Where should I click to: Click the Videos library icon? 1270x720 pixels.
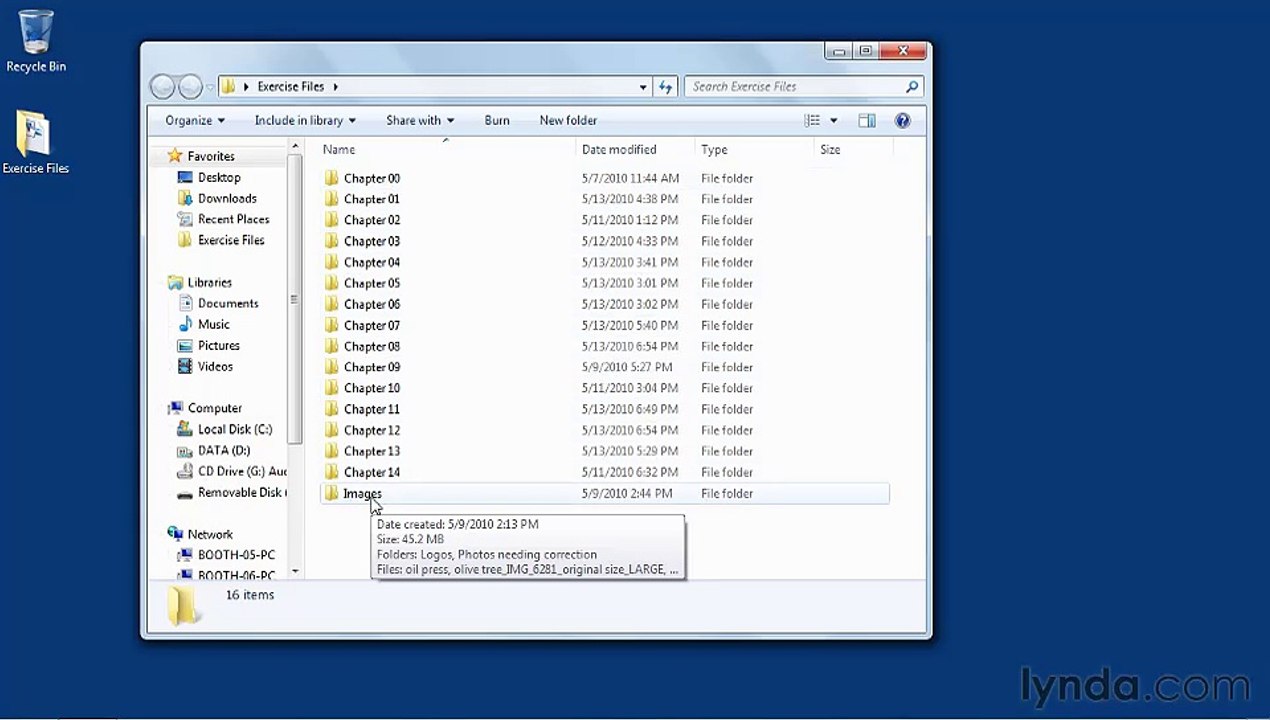coord(185,366)
